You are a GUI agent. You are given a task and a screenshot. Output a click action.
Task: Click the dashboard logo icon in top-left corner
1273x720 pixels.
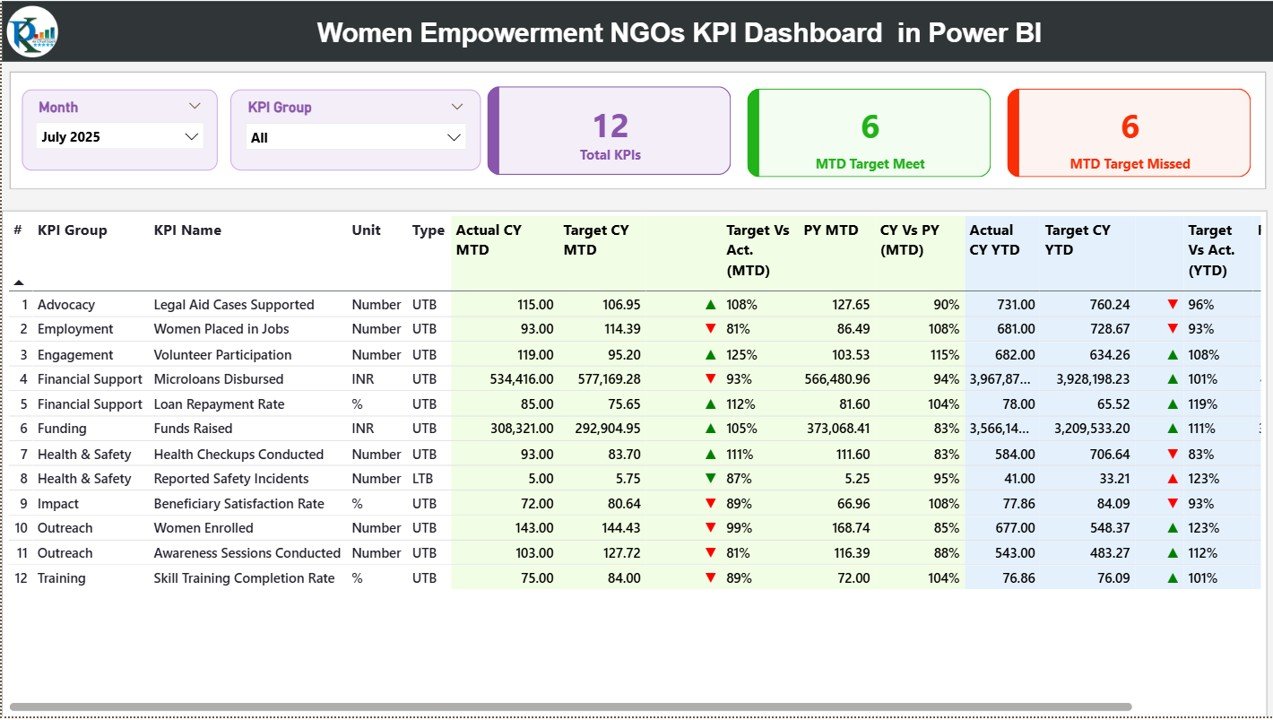point(33,31)
